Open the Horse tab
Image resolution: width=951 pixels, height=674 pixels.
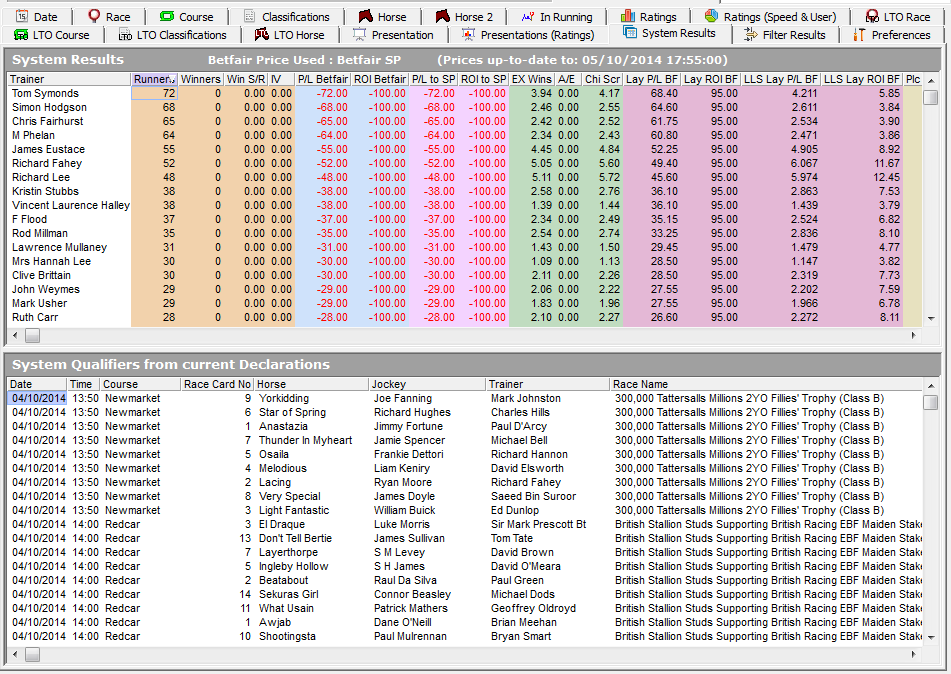click(x=383, y=16)
